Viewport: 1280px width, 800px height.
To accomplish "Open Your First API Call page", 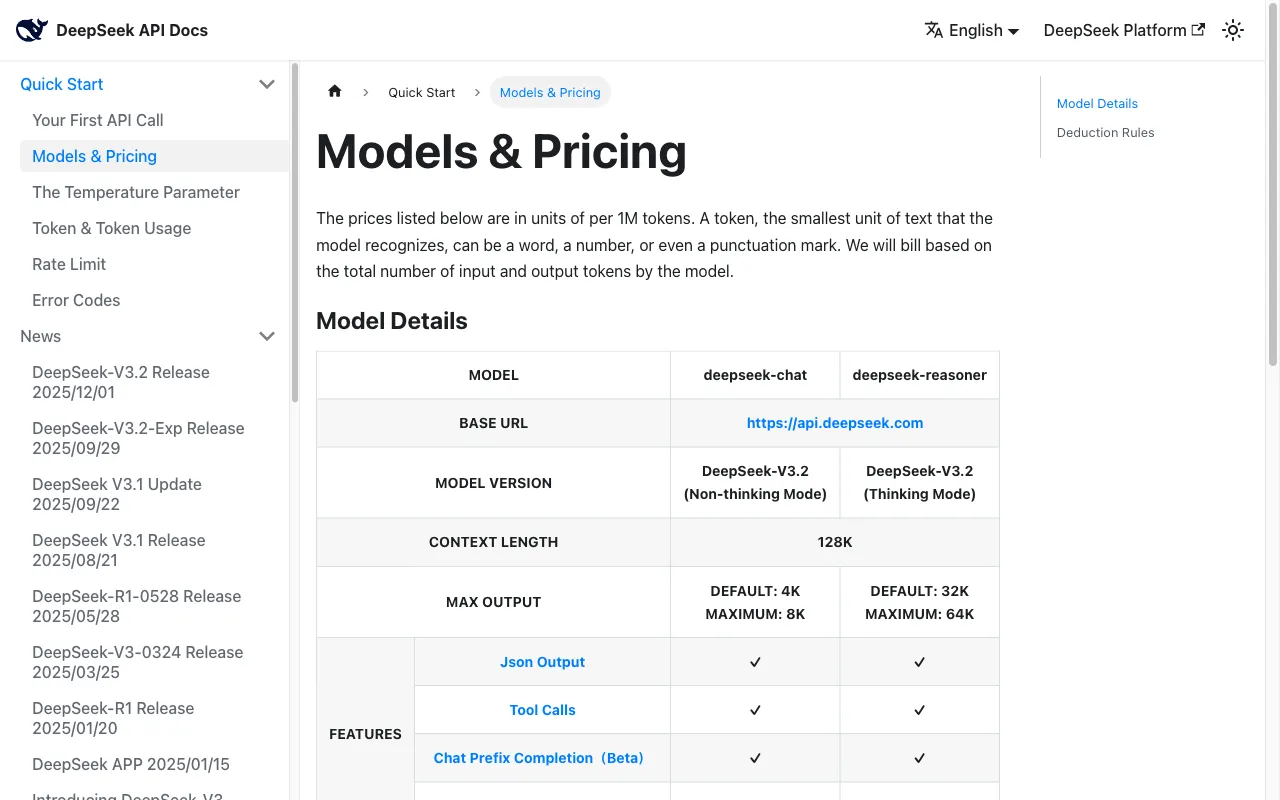I will (98, 120).
